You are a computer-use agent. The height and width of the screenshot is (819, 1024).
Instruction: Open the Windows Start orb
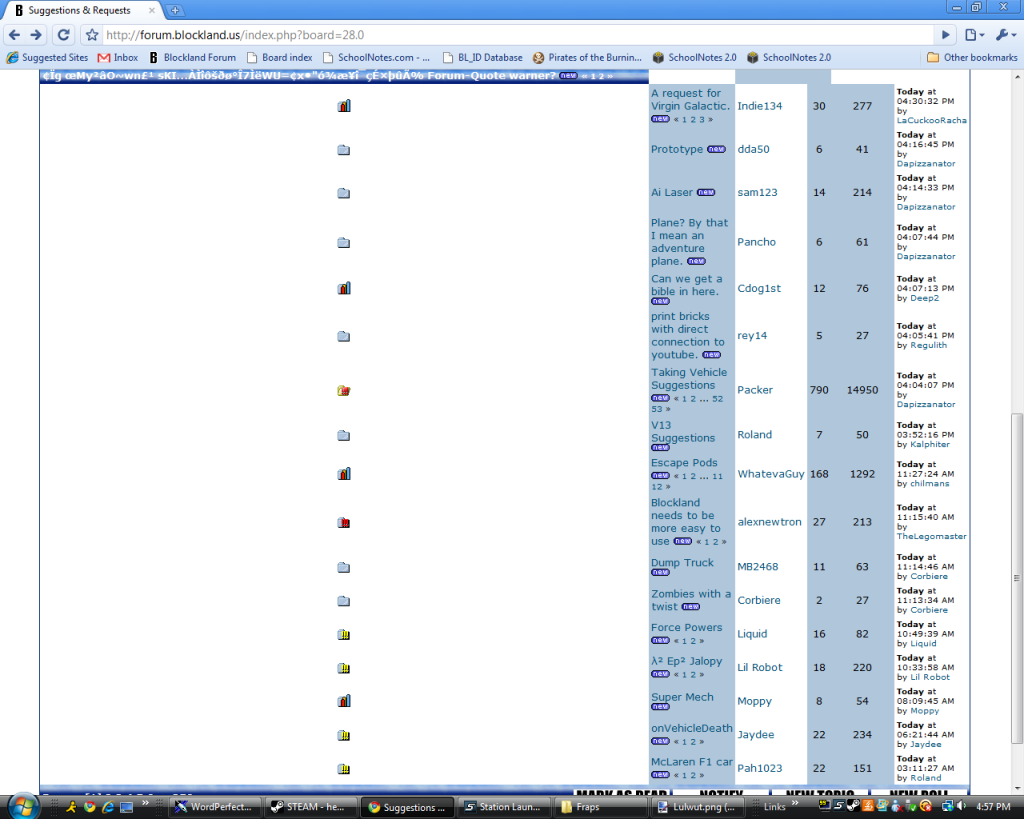point(24,806)
